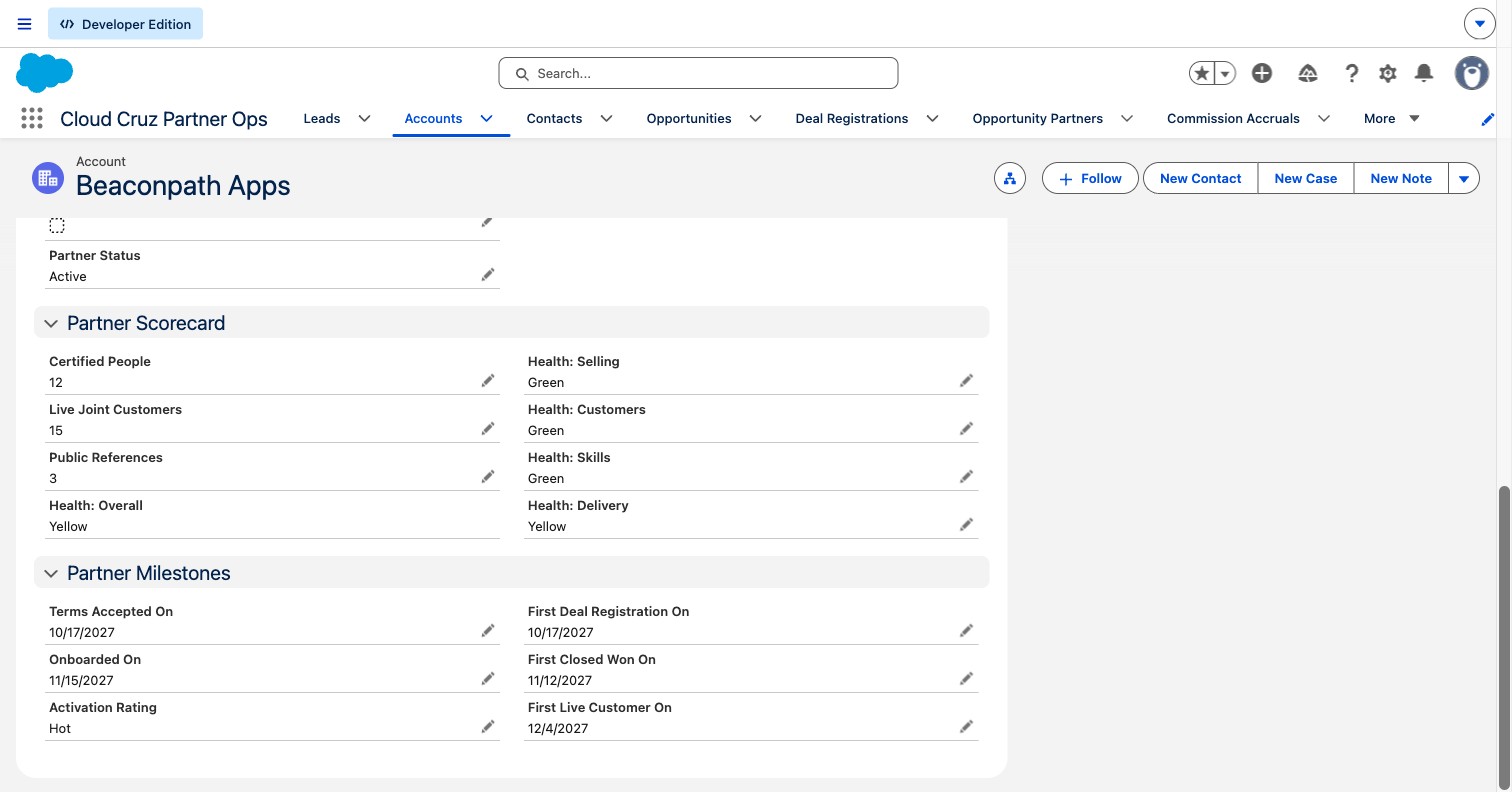Open the Notifications bell

coord(1424,73)
